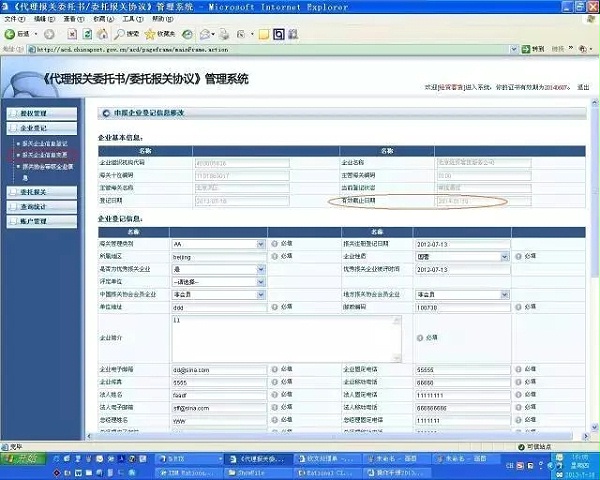
Task: Click the 退出 logout link
Action: [583, 87]
